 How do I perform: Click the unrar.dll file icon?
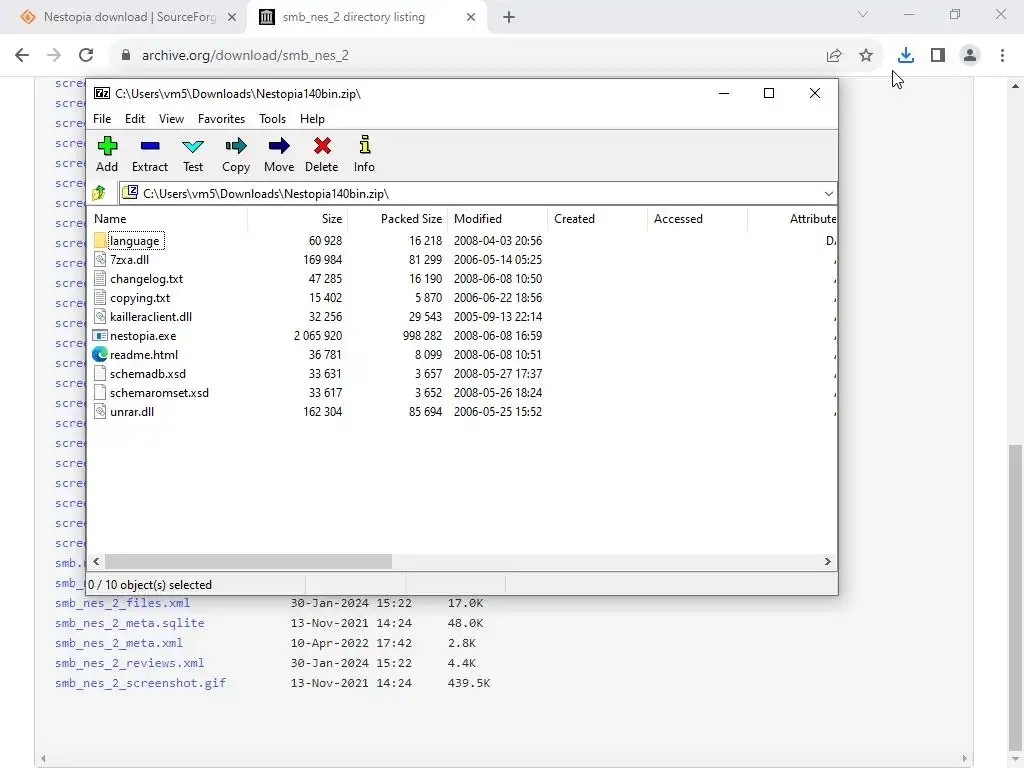coord(100,411)
